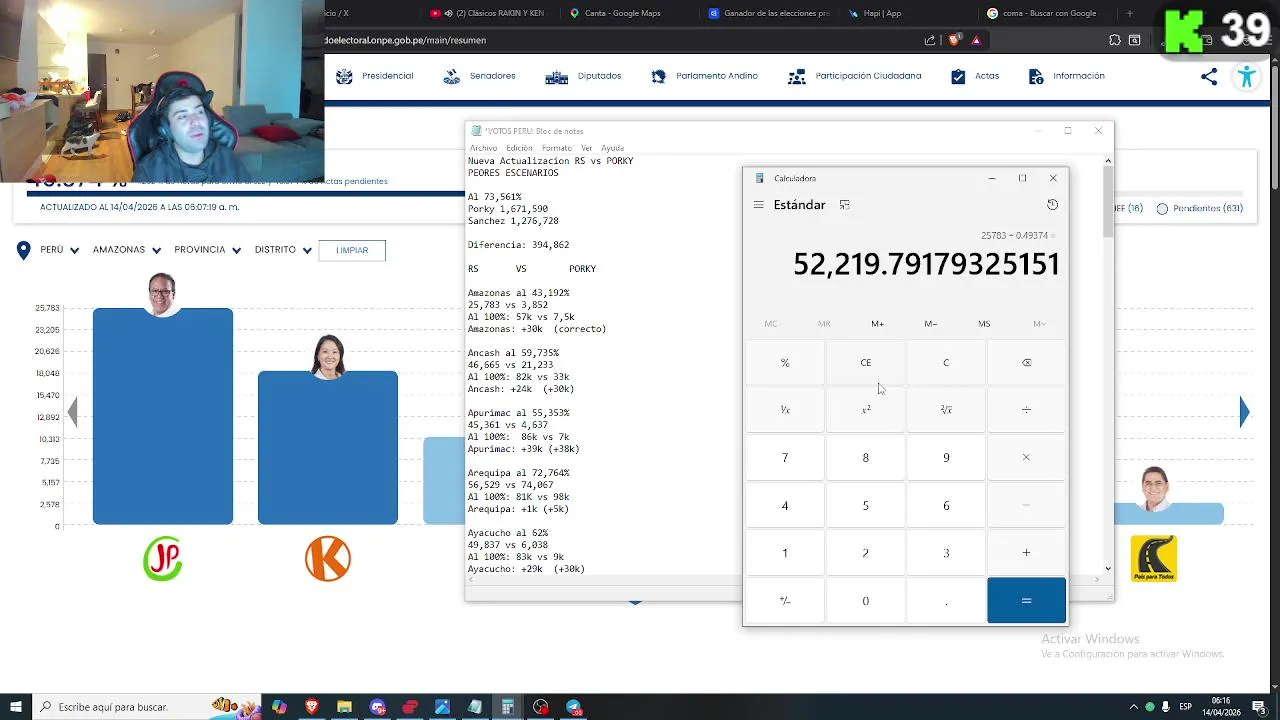Click the chart's right carousel arrow

[x=1244, y=411]
